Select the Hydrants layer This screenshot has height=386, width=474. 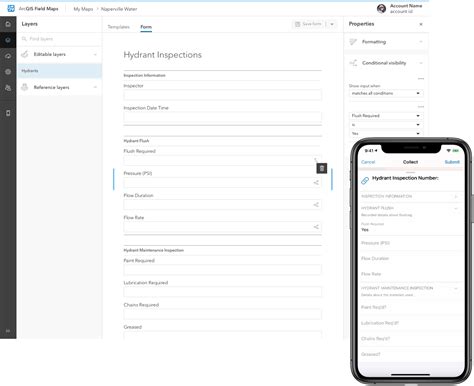59,71
